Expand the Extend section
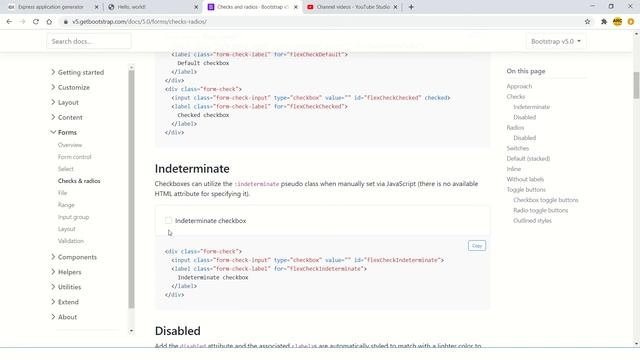640x360 pixels. pyautogui.click(x=65, y=302)
